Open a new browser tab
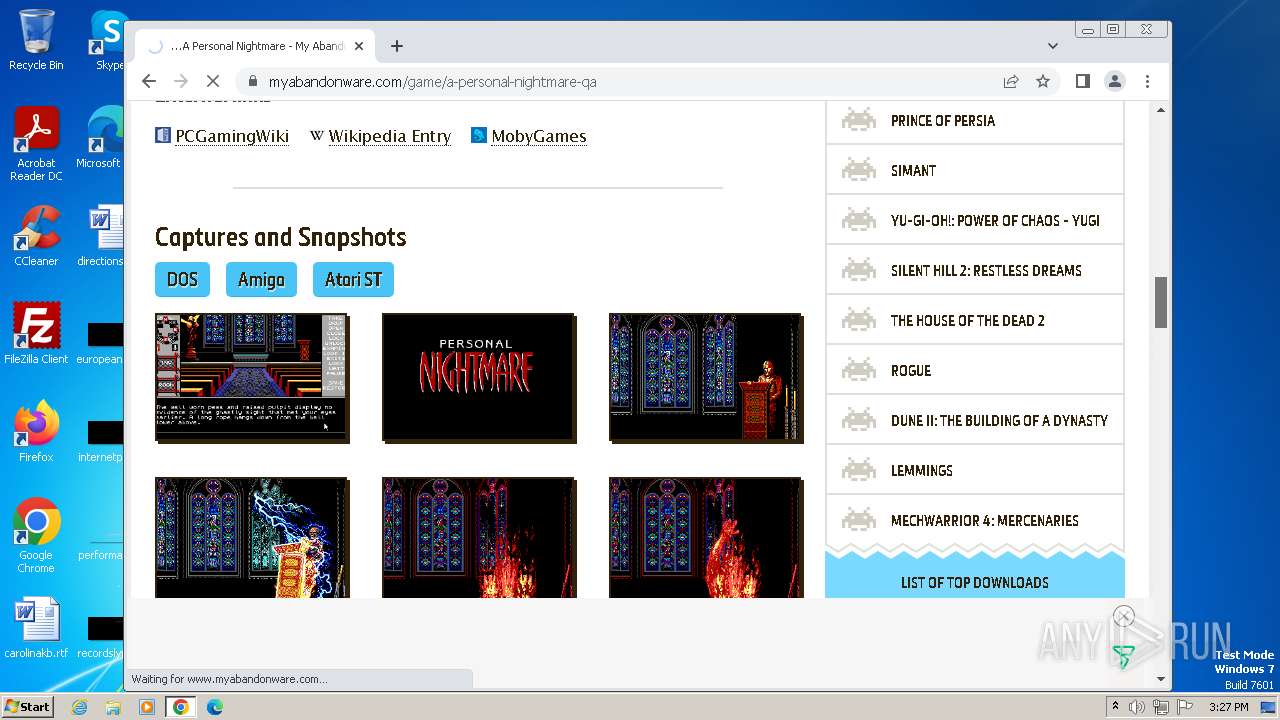 click(x=397, y=46)
